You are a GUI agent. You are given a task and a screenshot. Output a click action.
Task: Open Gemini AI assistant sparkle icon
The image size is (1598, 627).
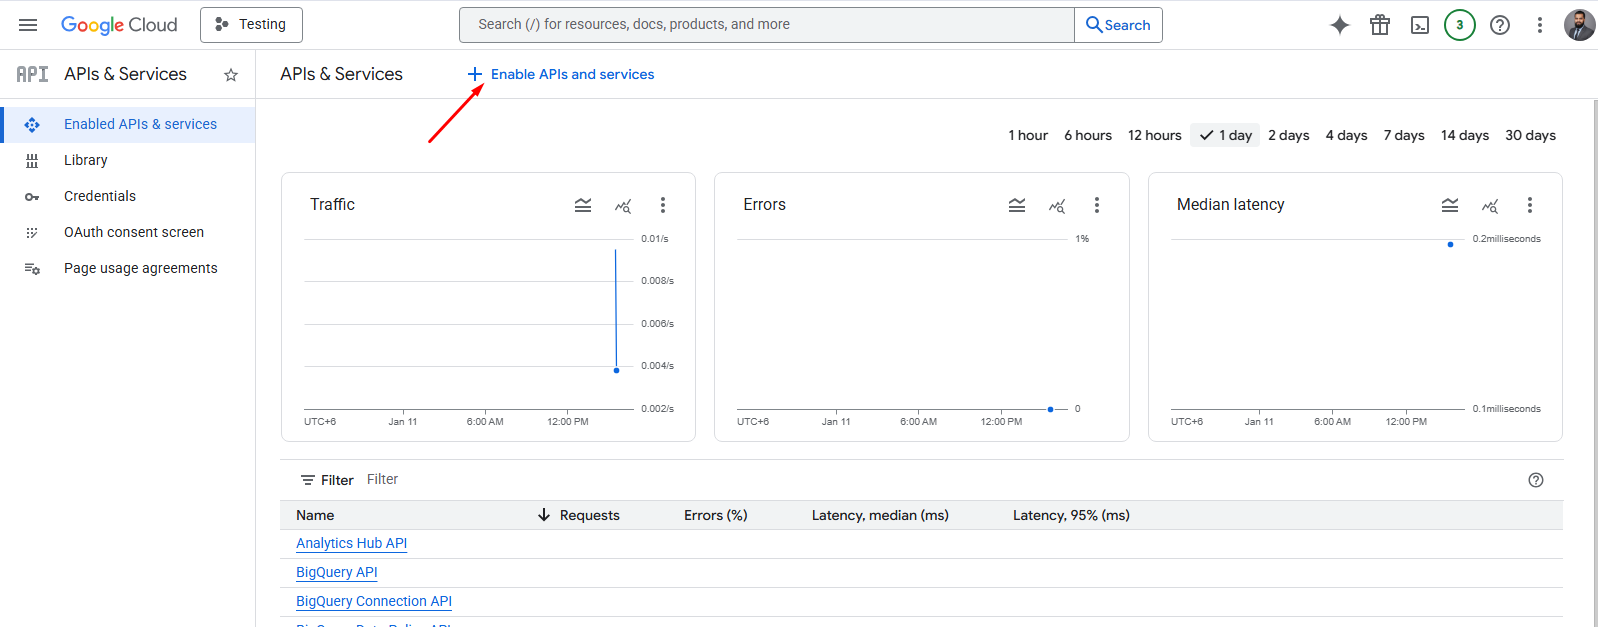pyautogui.click(x=1340, y=25)
